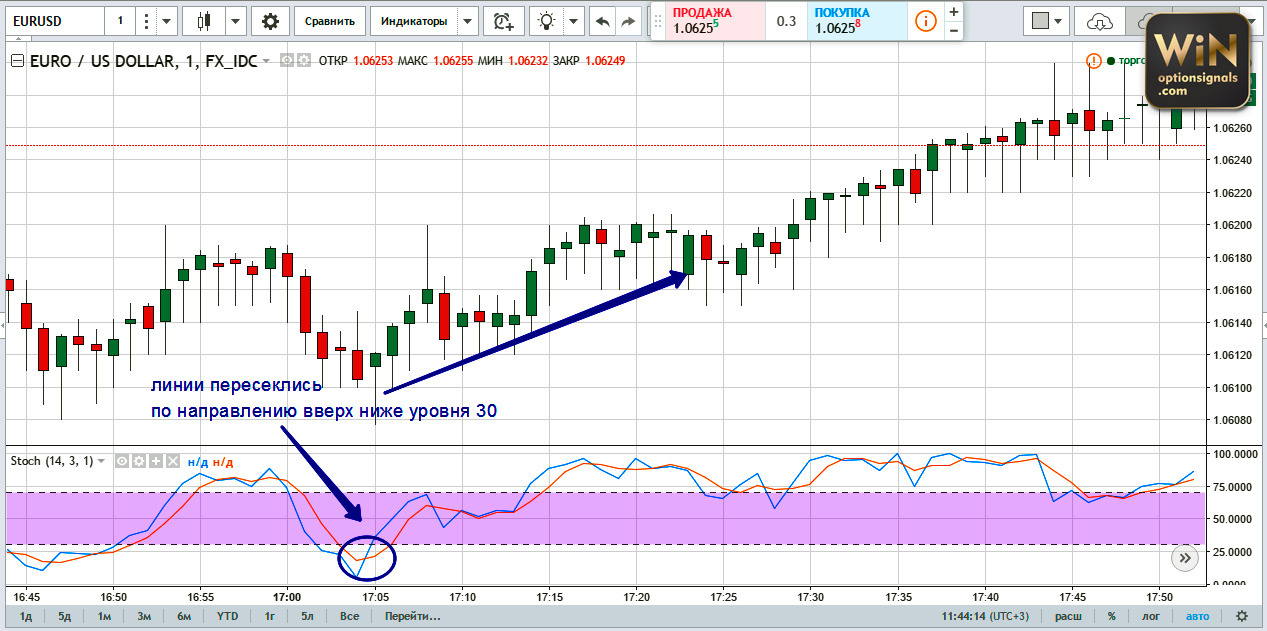The width and height of the screenshot is (1267, 631).
Task: Open bottom-right chart settings gear
Action: [1242, 616]
